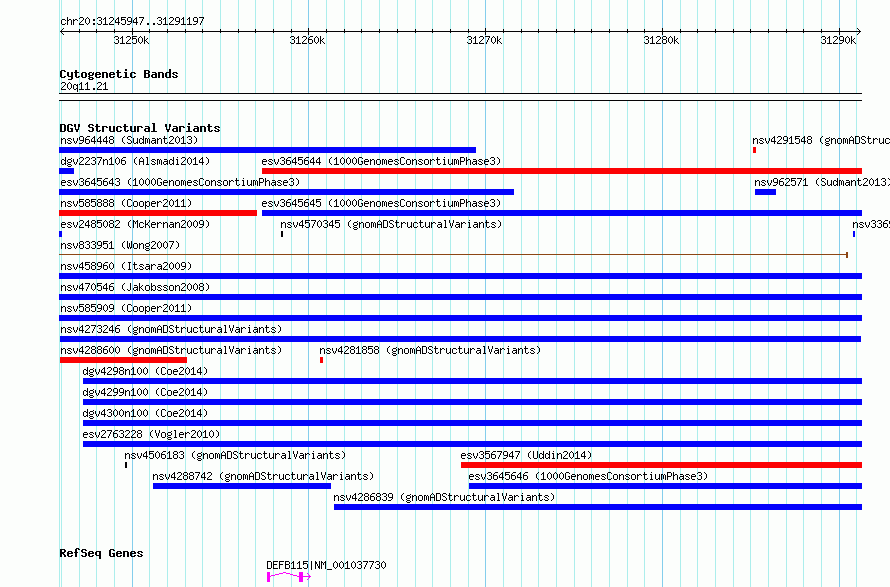
Task: Select the nsv4286839 gnomAD blue bar
Action: coord(598,508)
